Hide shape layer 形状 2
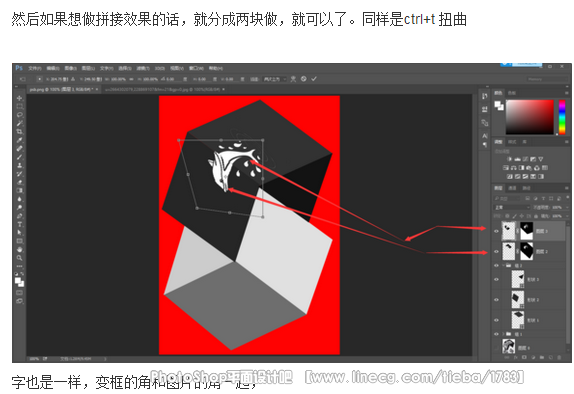574x394 pixels. [496, 300]
